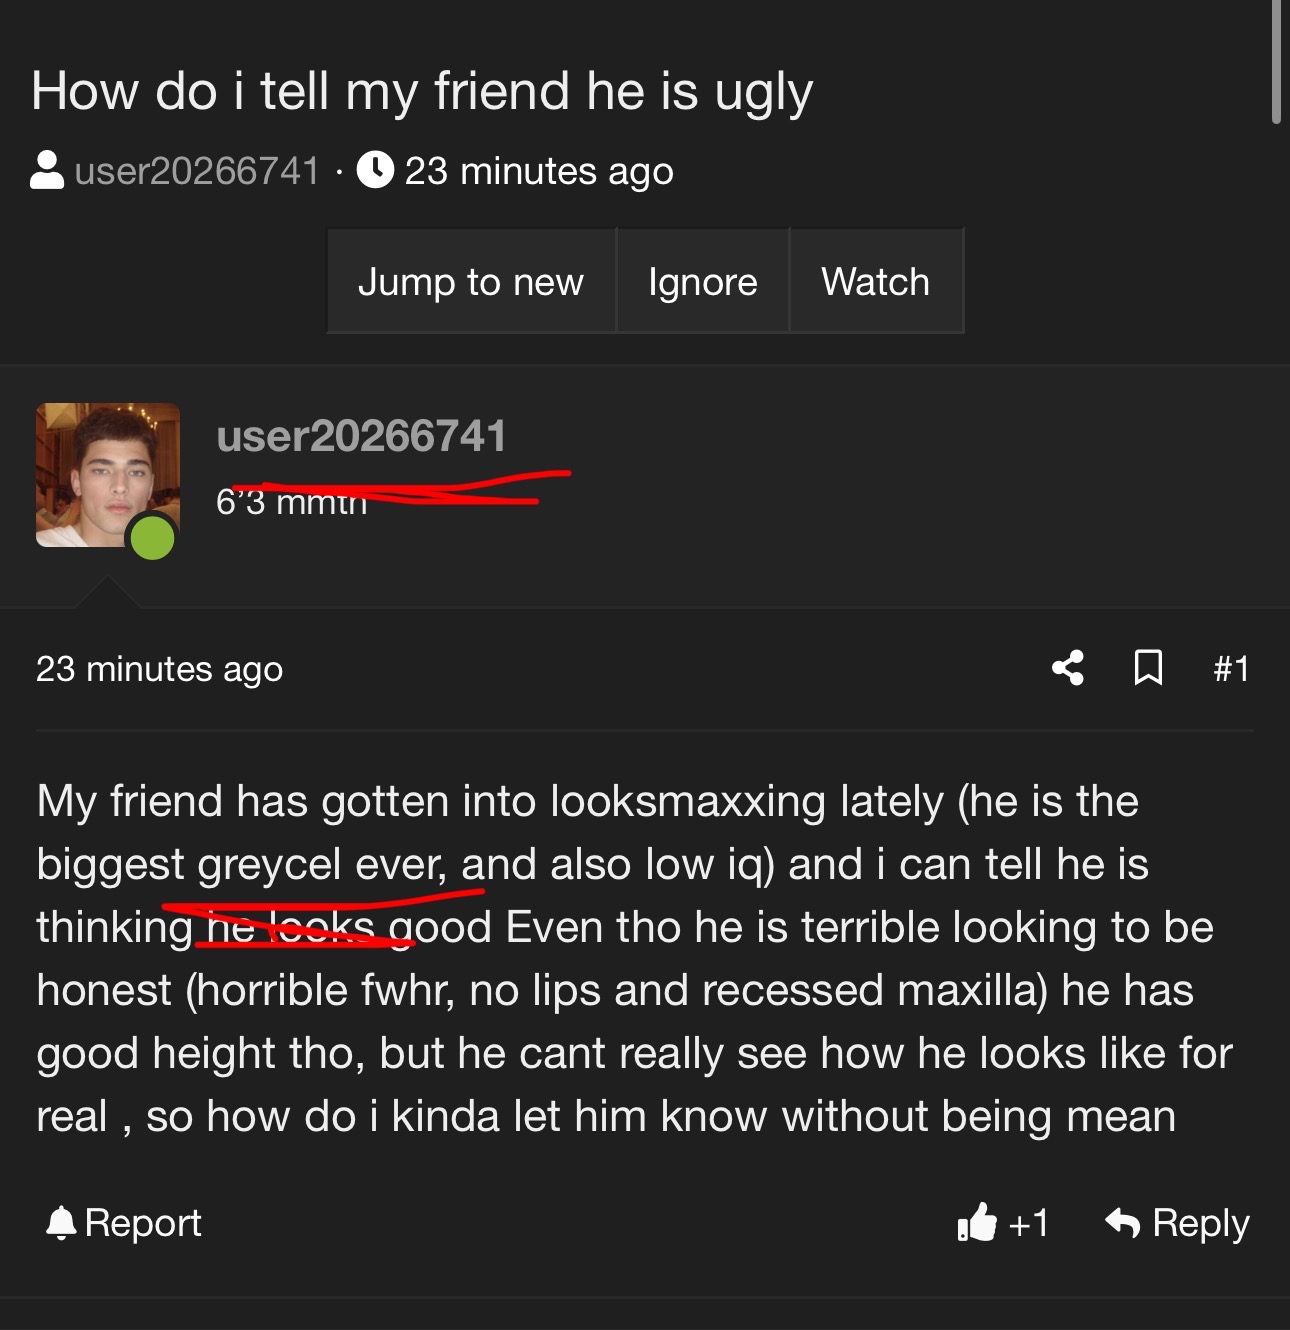This screenshot has height=1330, width=1290.
Task: Bookmark the post using the bookmark icon
Action: pyautogui.click(x=1148, y=668)
